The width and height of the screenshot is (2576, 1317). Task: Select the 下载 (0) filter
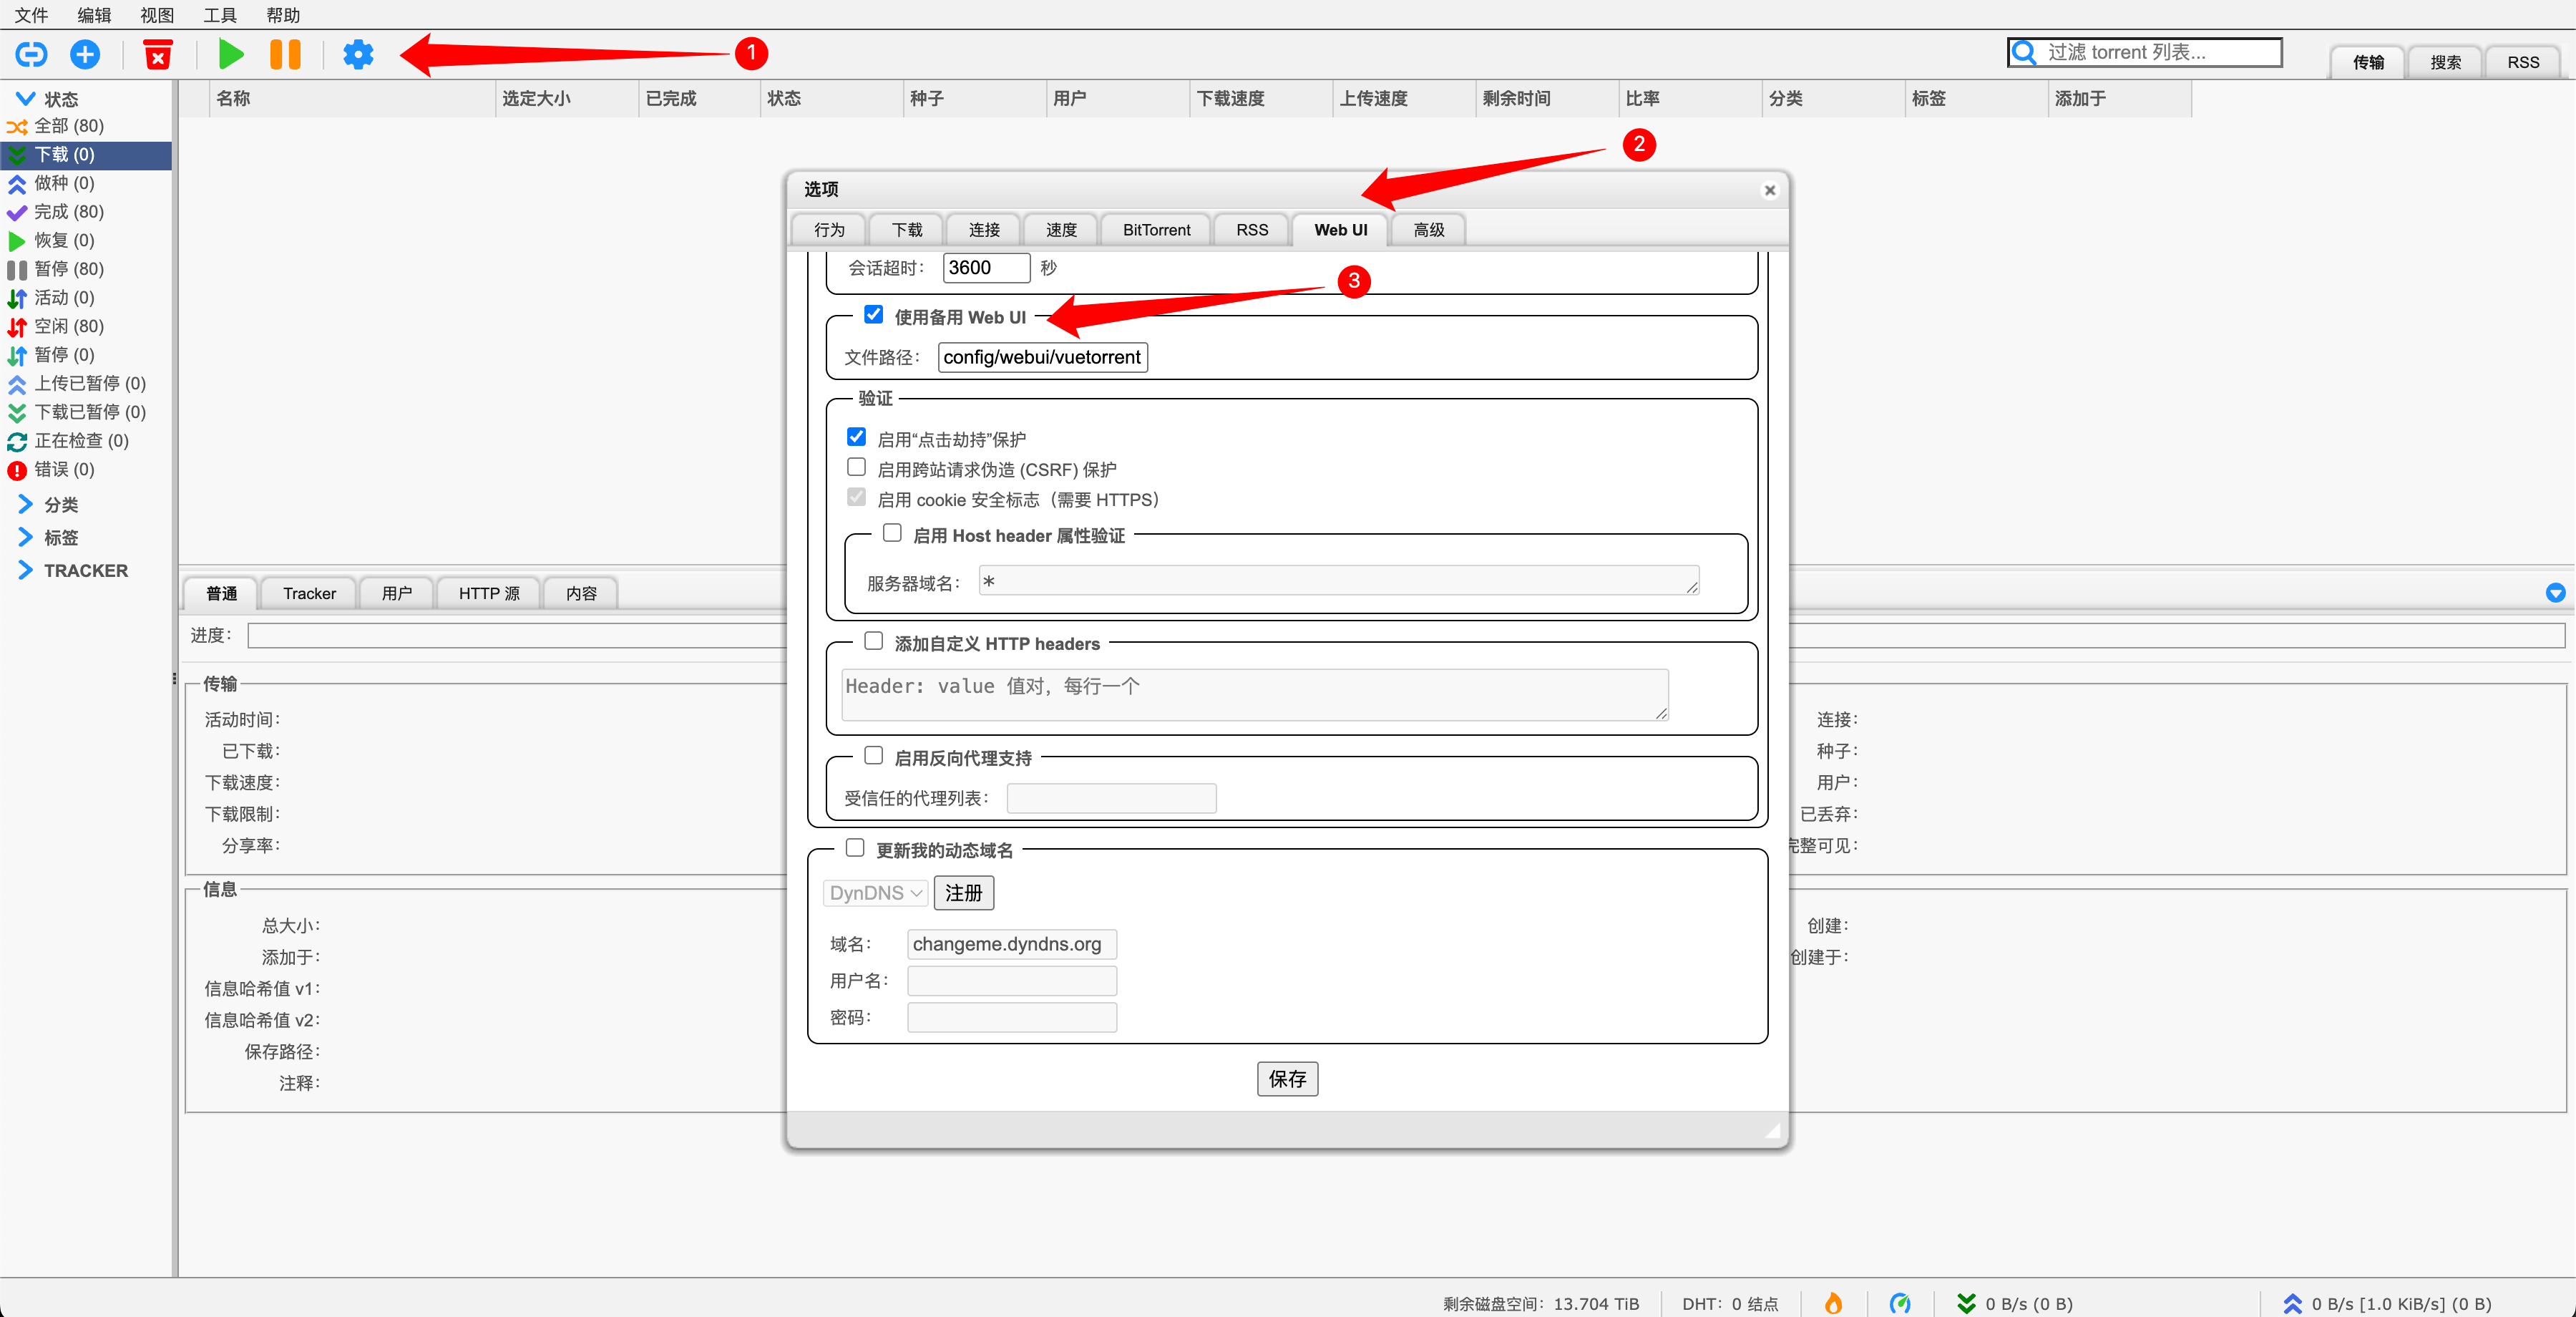pos(86,155)
